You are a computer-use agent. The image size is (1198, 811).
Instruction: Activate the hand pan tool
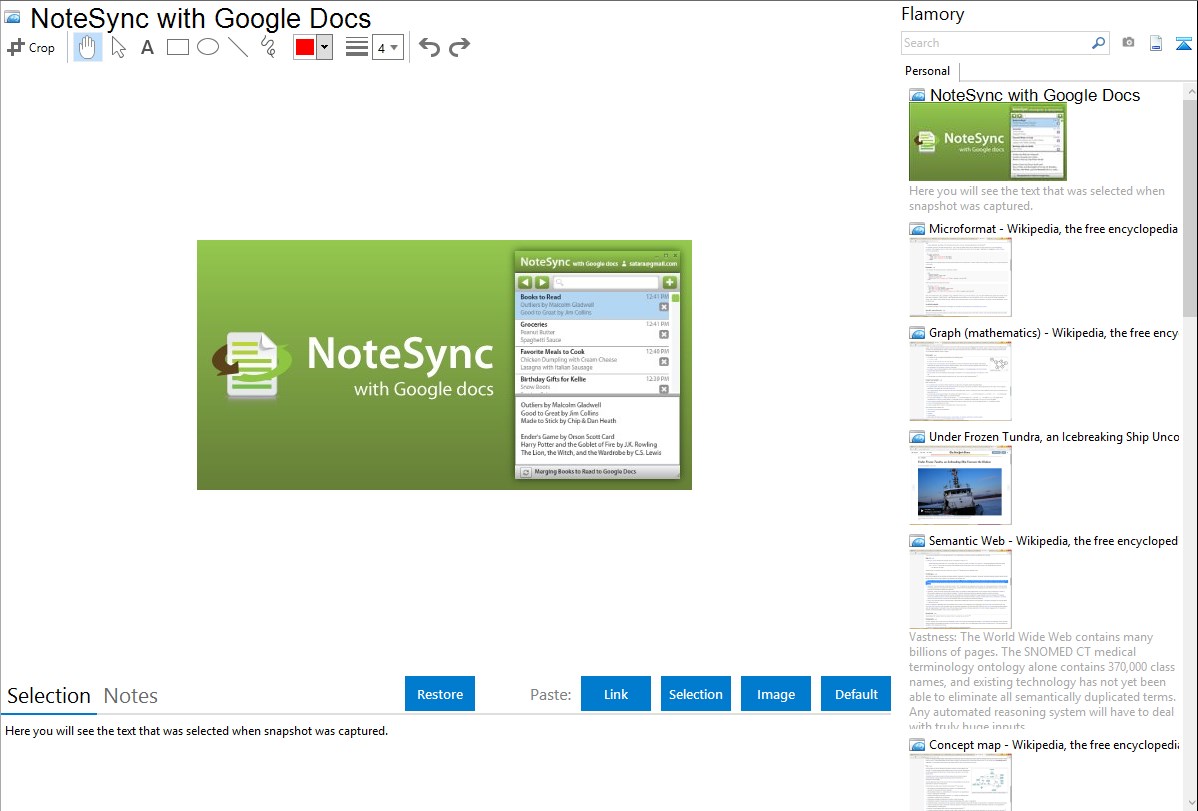(88, 47)
